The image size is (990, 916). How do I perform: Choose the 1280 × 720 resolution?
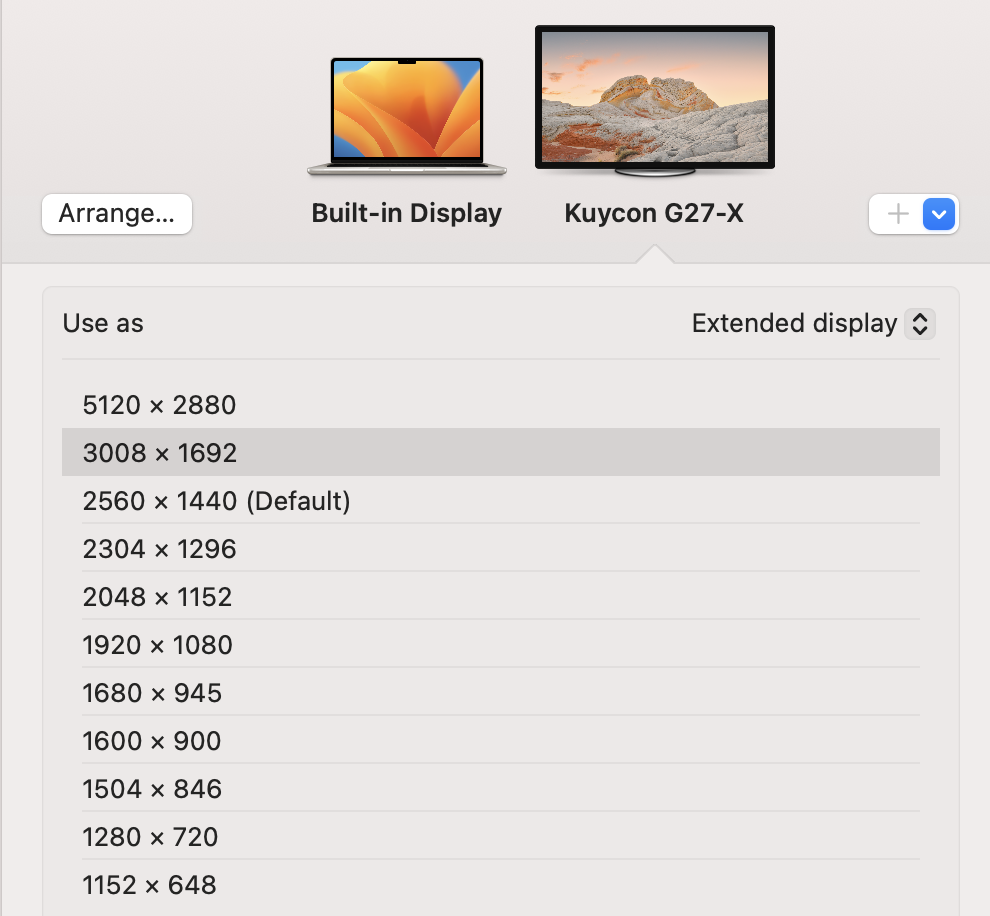coord(501,836)
